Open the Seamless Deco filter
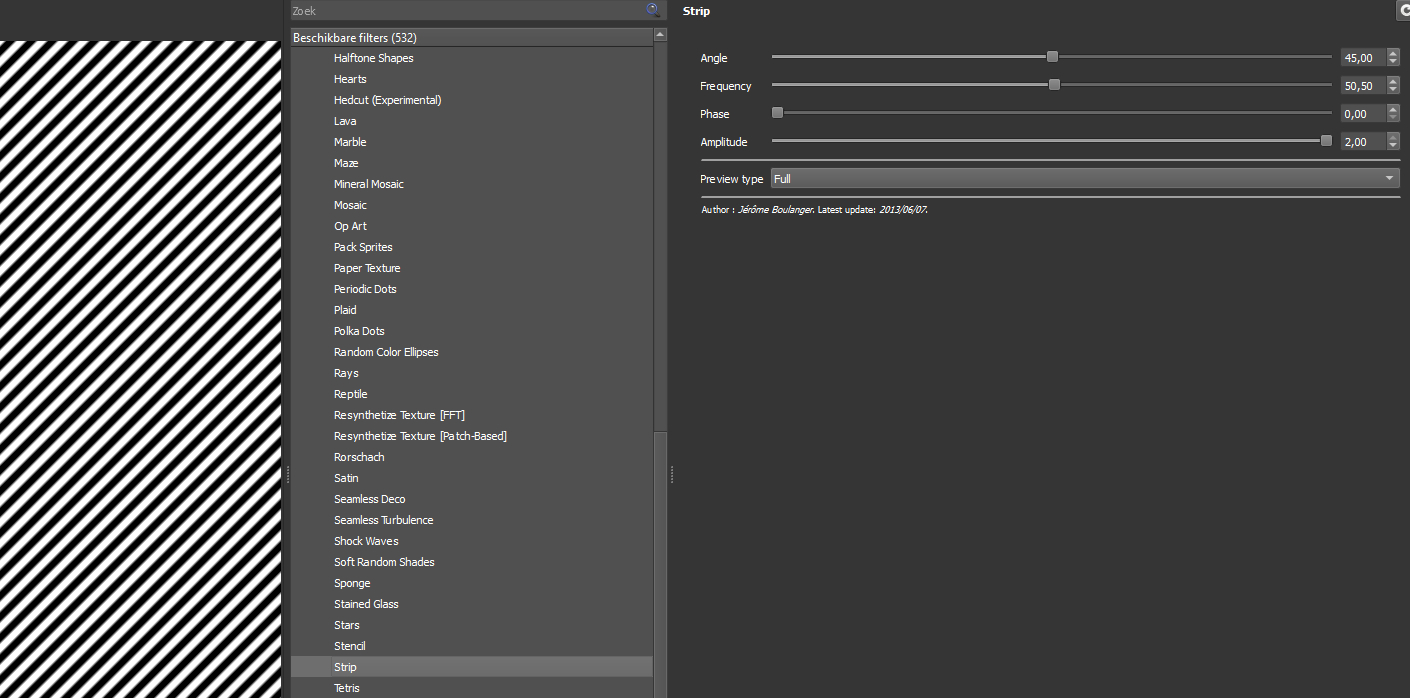Image resolution: width=1410 pixels, height=698 pixels. click(x=369, y=499)
